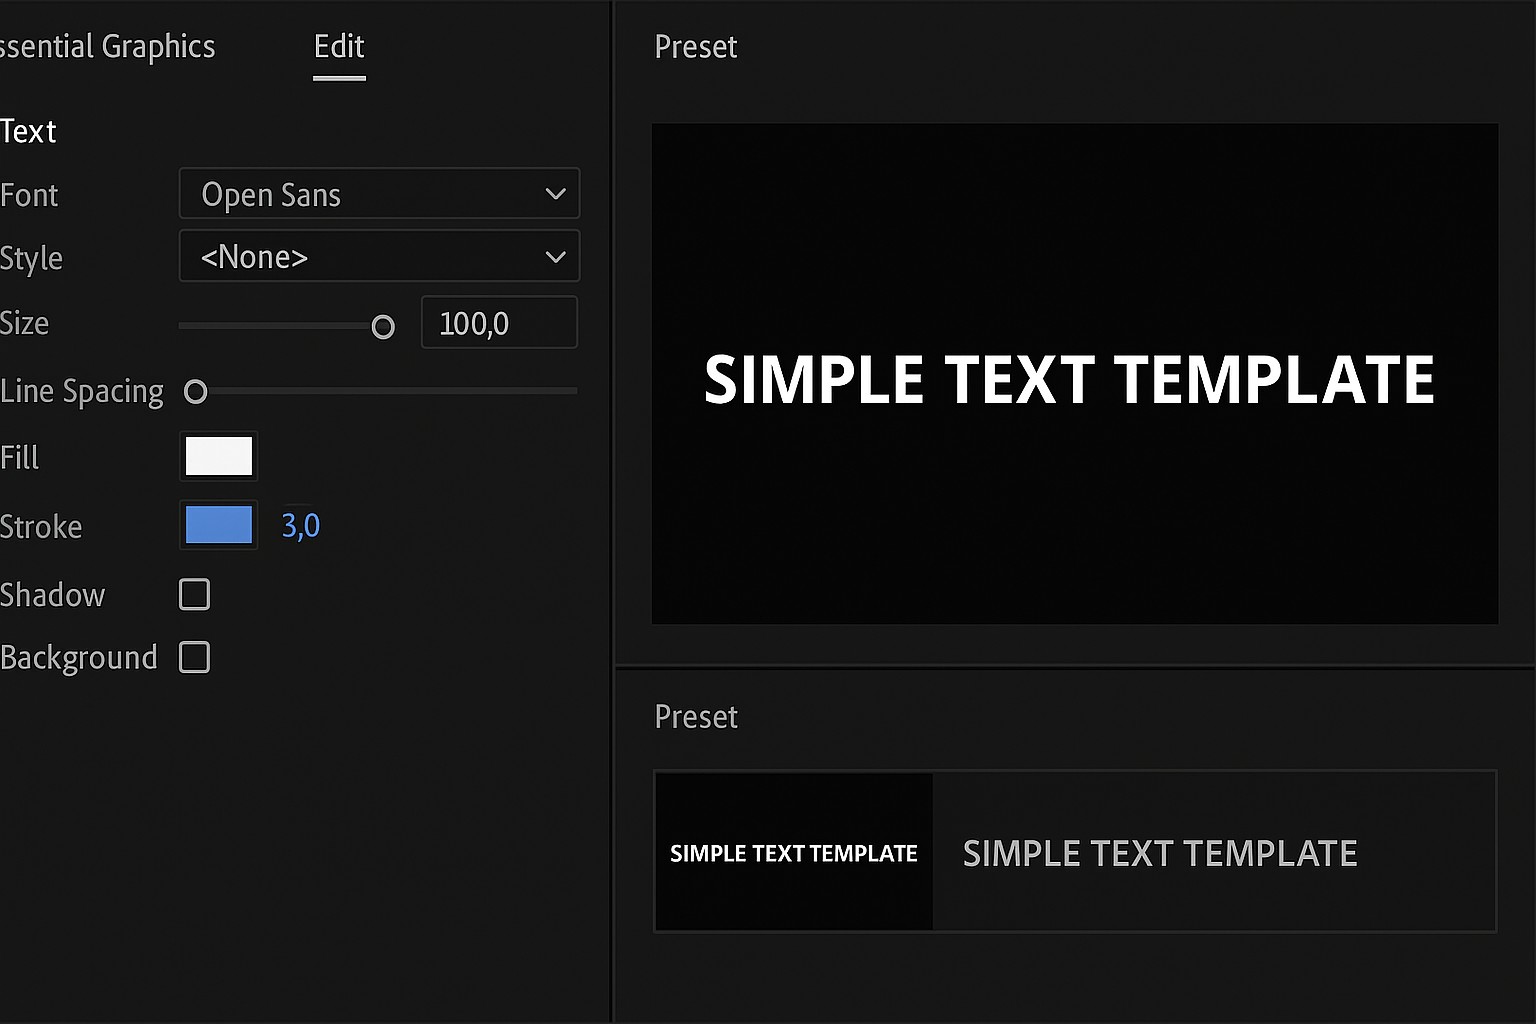Click the Line Spacing slider track

tap(400, 391)
